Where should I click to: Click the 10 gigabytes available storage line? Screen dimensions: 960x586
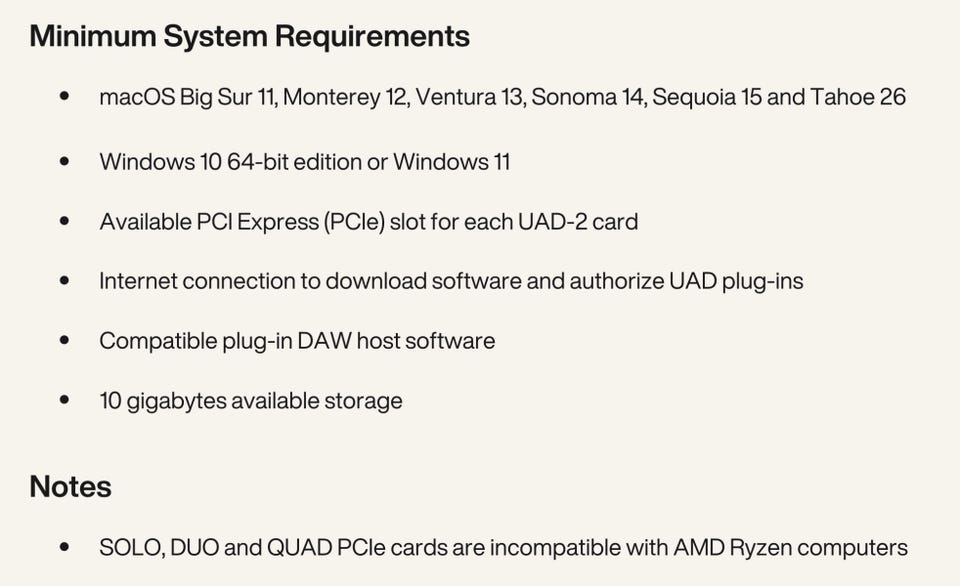(x=251, y=401)
